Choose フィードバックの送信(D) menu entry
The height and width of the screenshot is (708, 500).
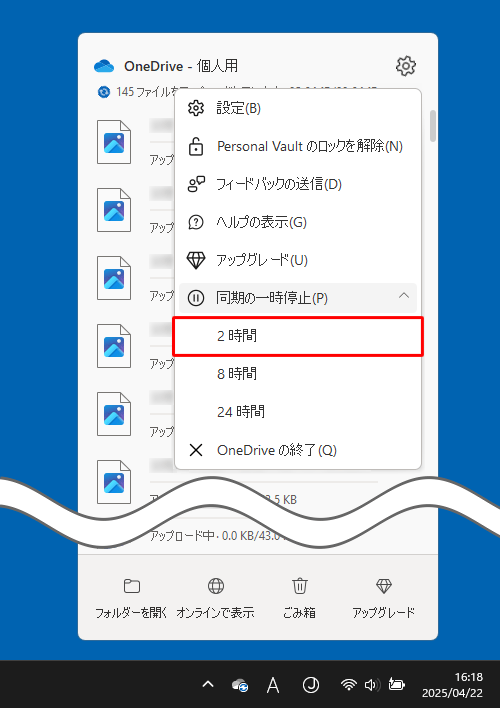pyautogui.click(x=298, y=184)
